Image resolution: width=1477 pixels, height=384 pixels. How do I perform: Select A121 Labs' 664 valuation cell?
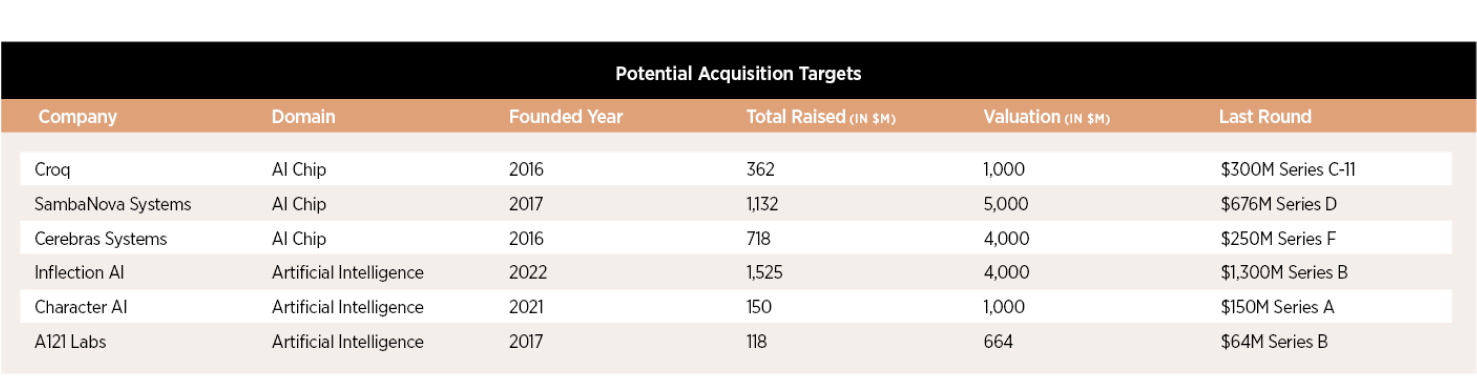[998, 341]
